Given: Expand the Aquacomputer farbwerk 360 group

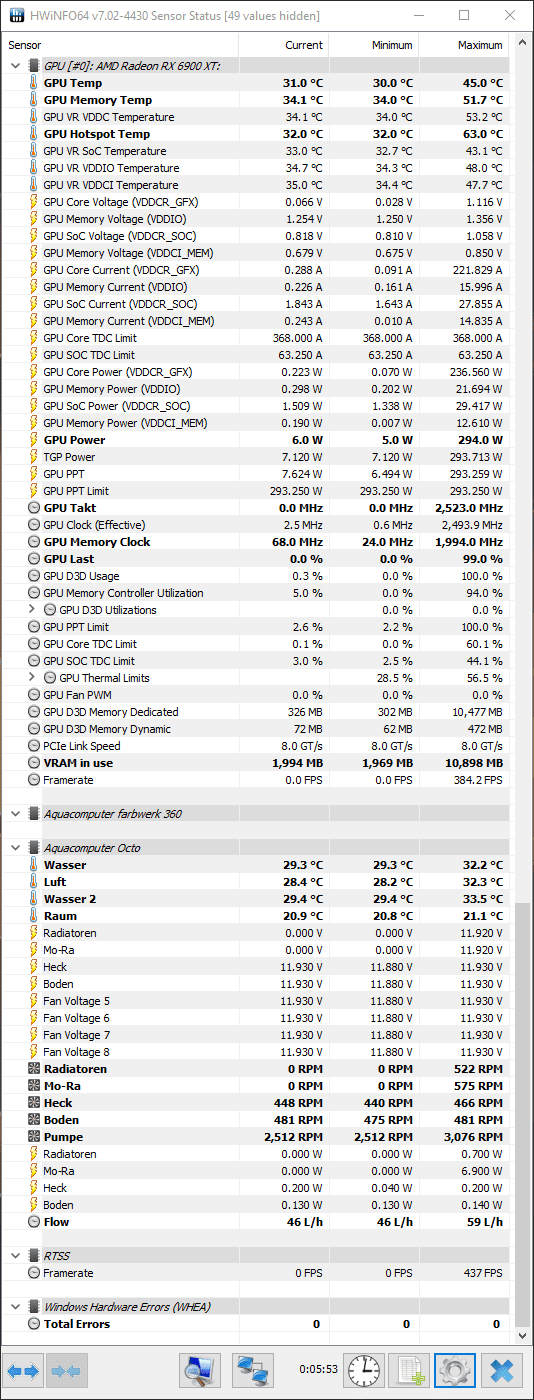Looking at the screenshot, I should click(x=15, y=814).
